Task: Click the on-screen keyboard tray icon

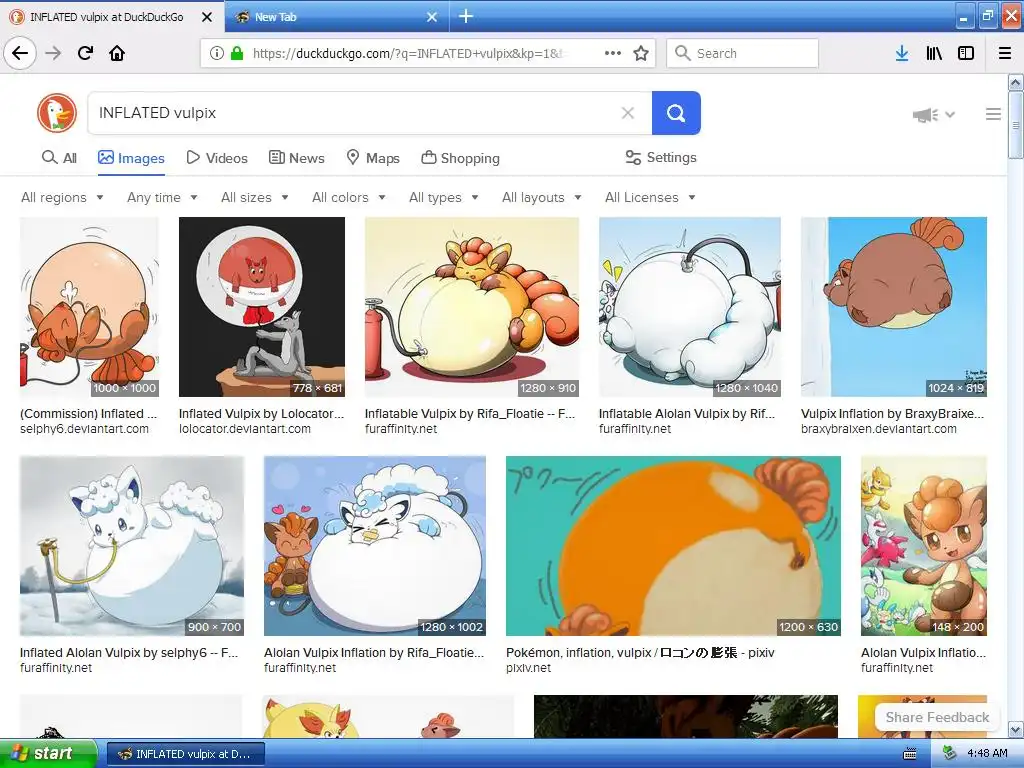Action: [909, 754]
